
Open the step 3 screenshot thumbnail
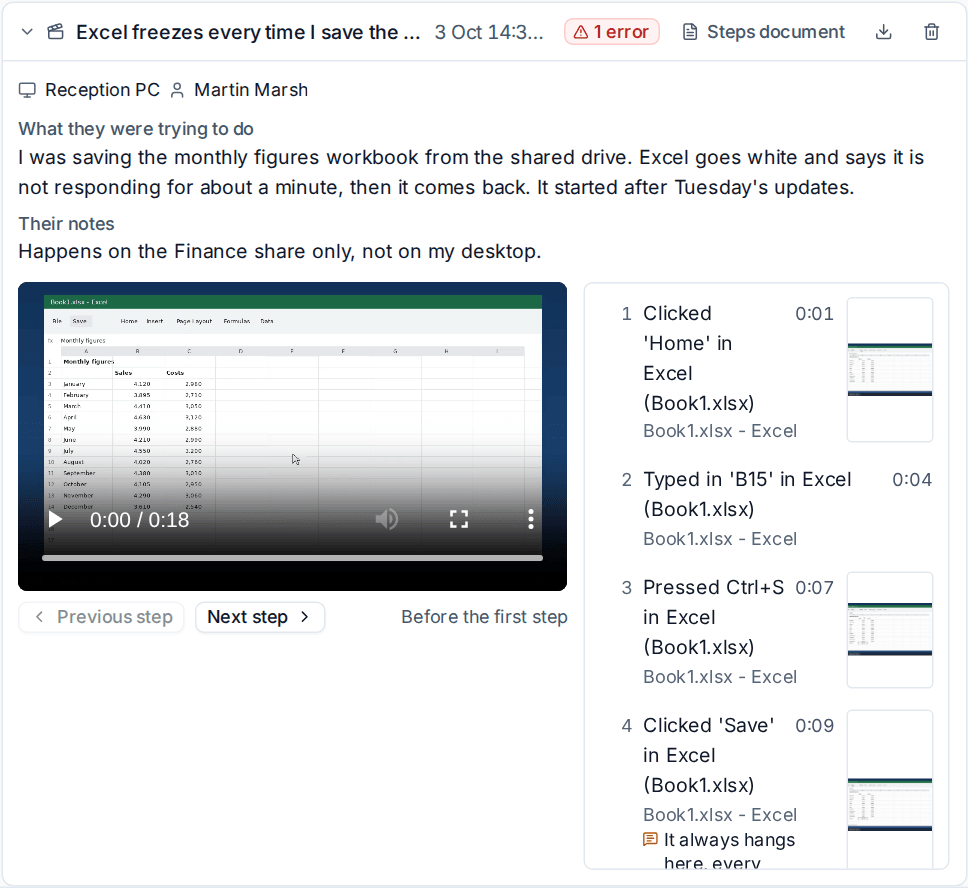tap(890, 630)
